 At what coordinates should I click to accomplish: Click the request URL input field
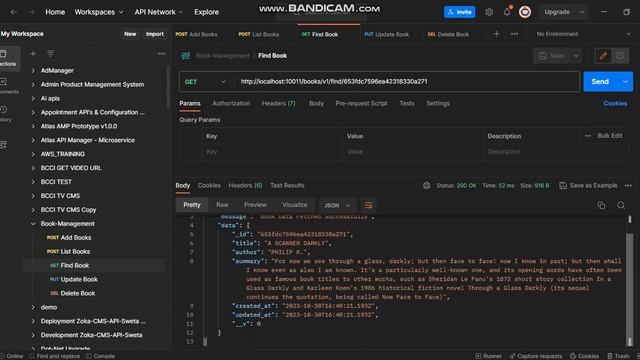[x=406, y=82]
